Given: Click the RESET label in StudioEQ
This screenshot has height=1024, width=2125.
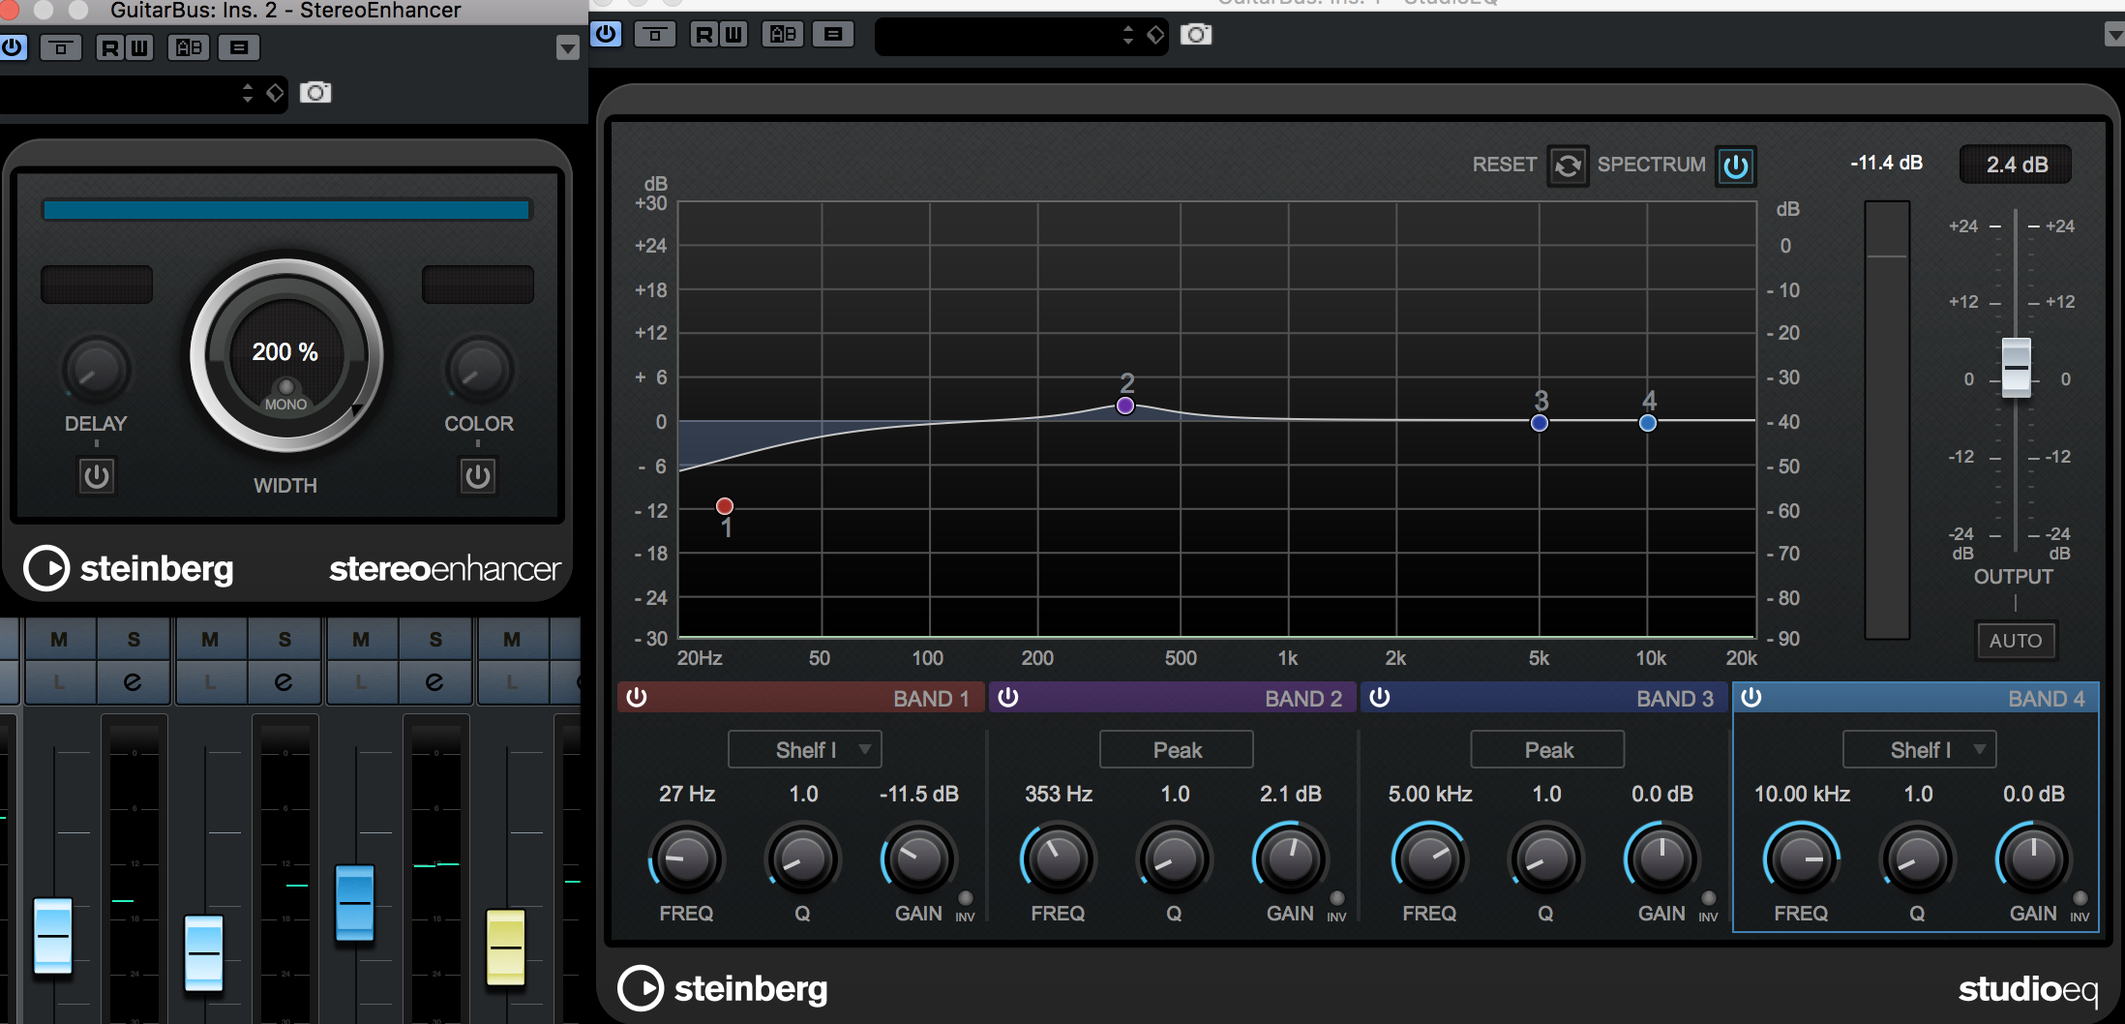Looking at the screenshot, I should pyautogui.click(x=1504, y=165).
